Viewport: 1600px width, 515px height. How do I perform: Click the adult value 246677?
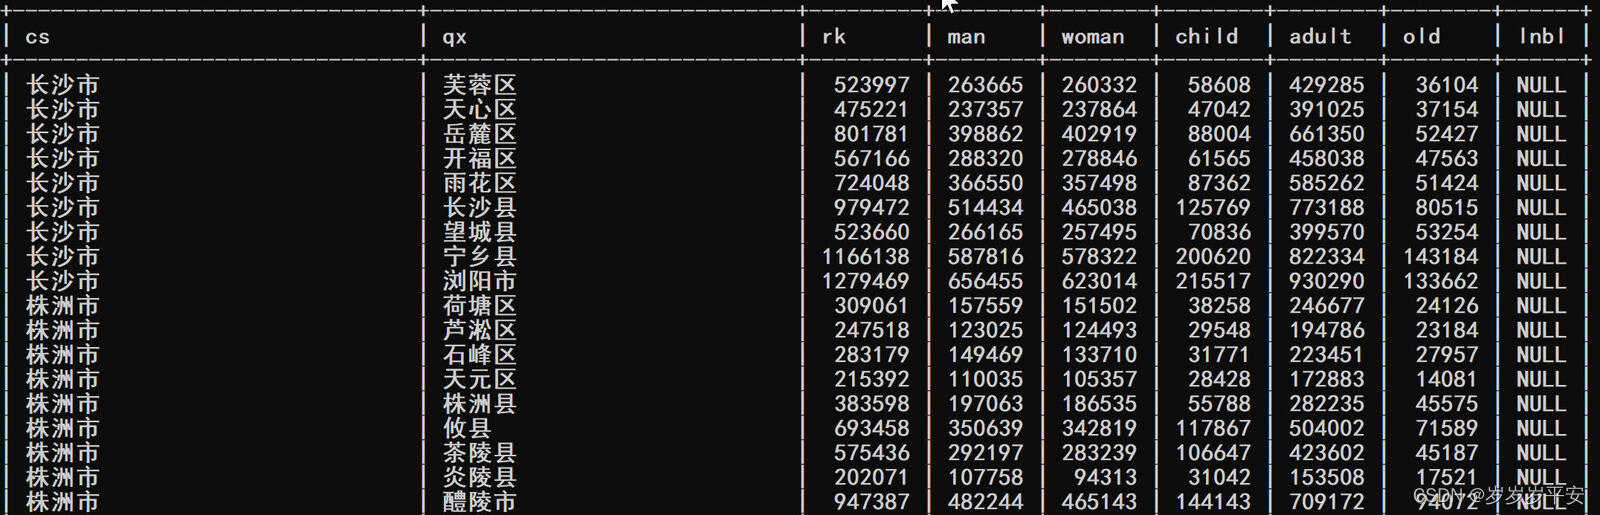1328,306
